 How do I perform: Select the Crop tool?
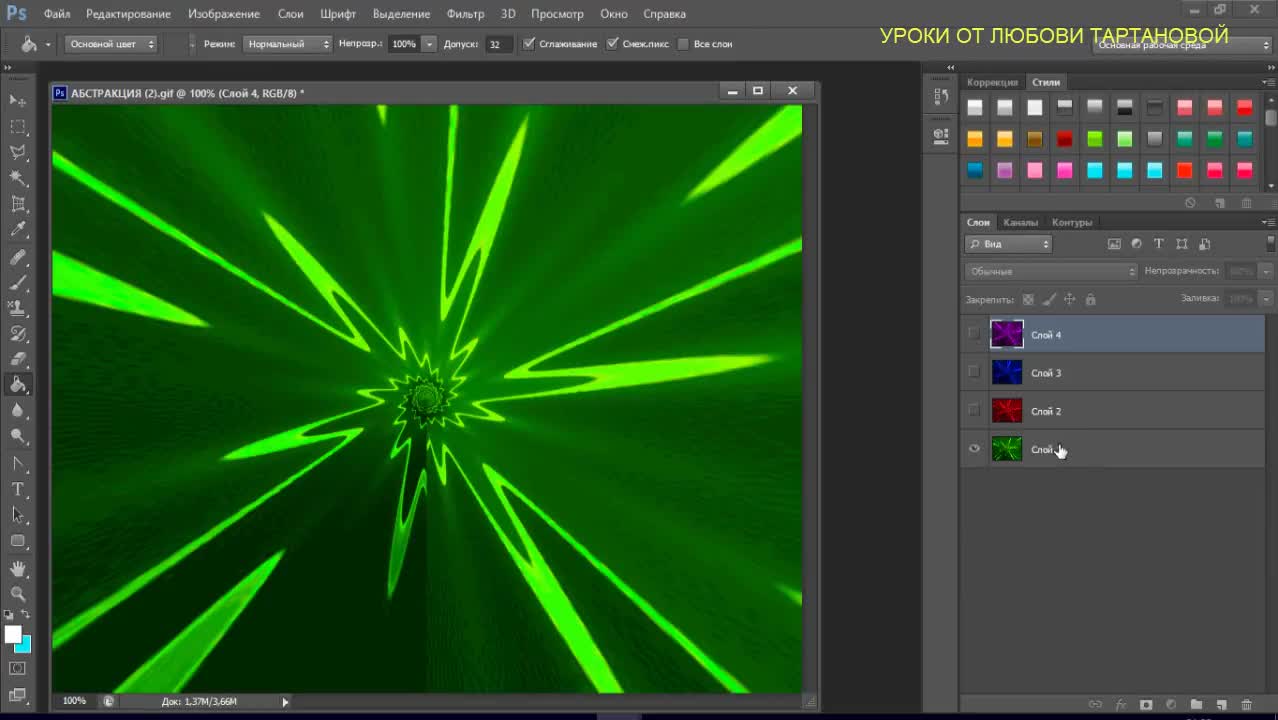[18, 204]
